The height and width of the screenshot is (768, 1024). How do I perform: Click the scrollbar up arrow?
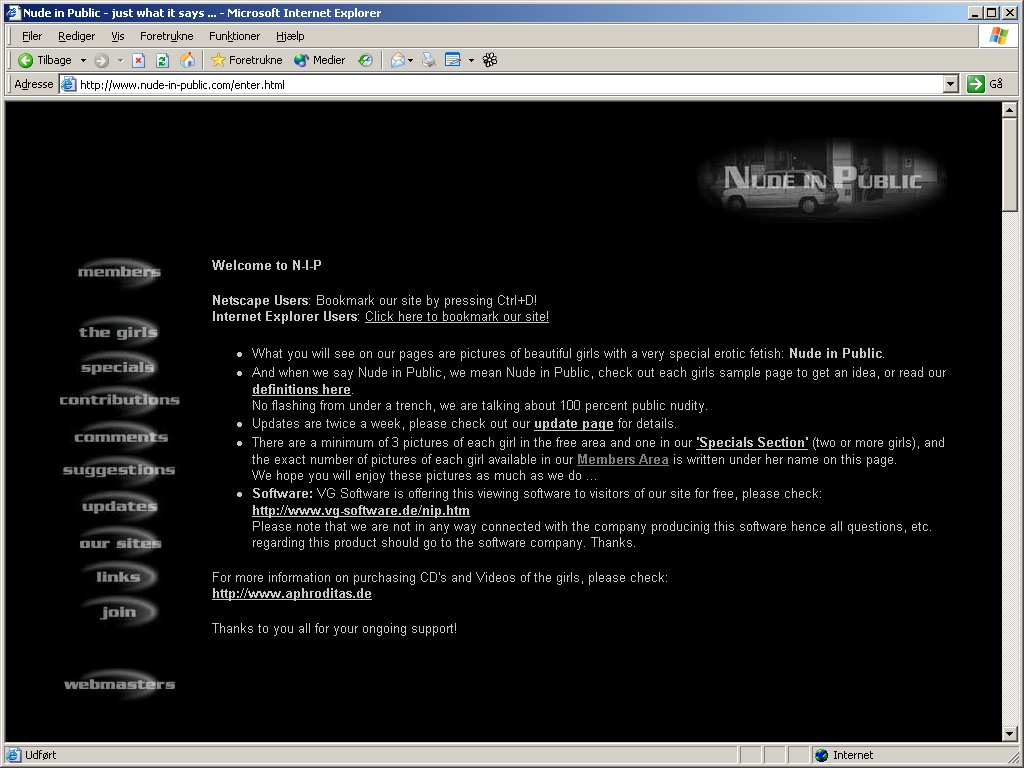(x=1010, y=110)
